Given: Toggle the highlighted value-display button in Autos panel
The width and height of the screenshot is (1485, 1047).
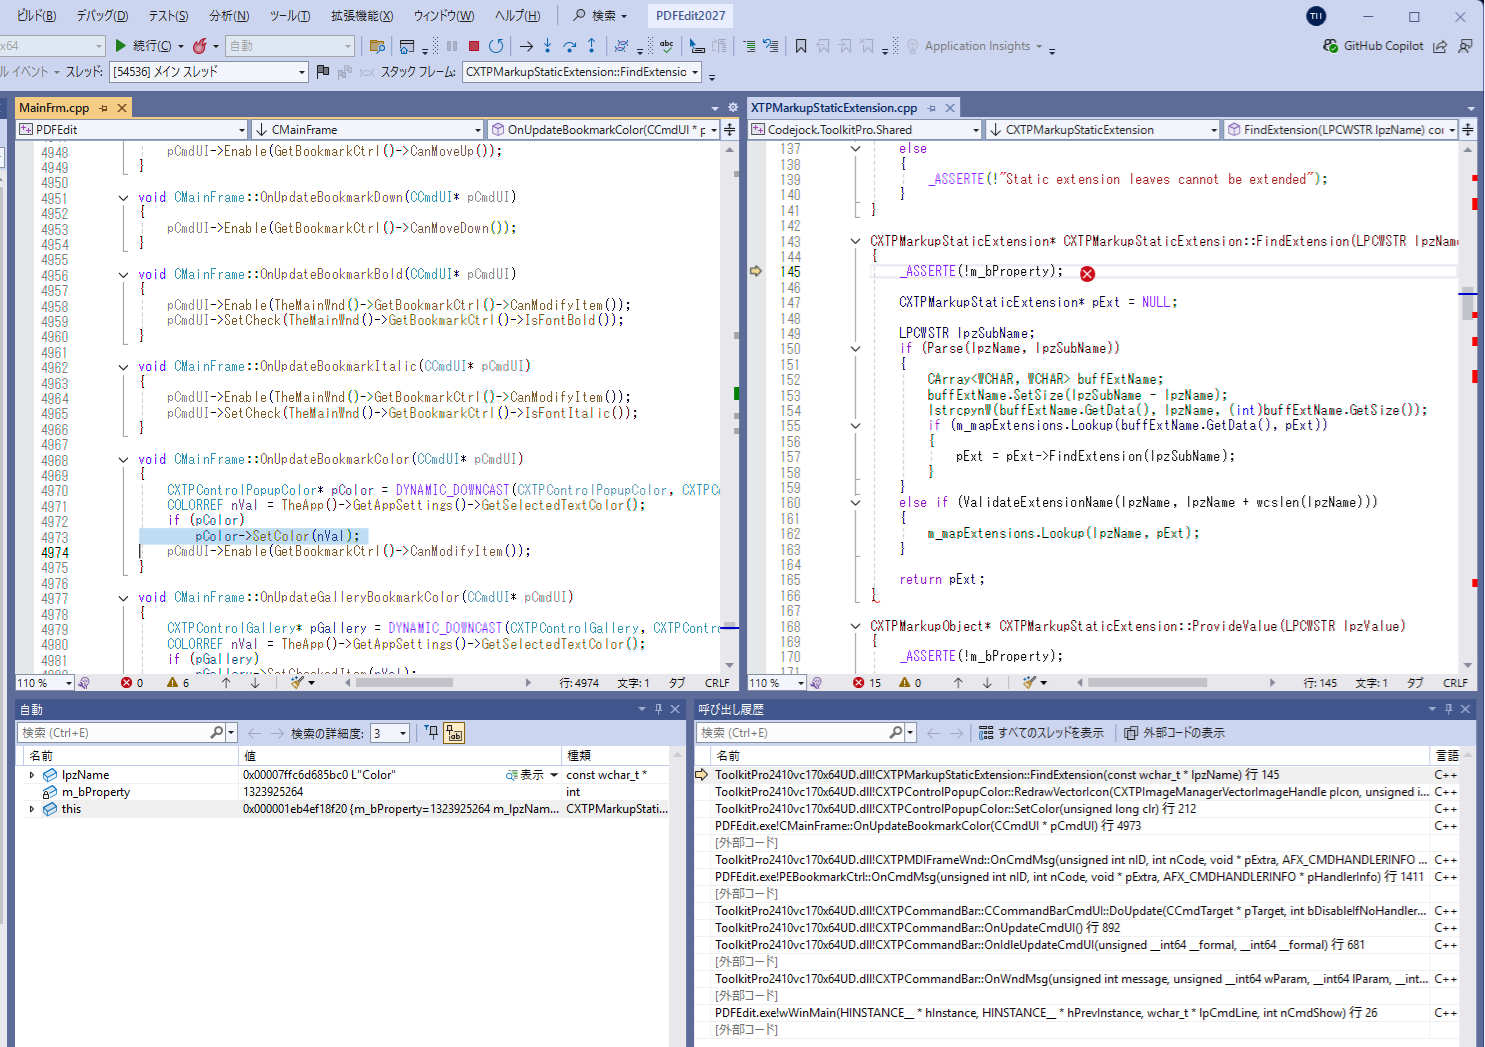Looking at the screenshot, I should (454, 733).
